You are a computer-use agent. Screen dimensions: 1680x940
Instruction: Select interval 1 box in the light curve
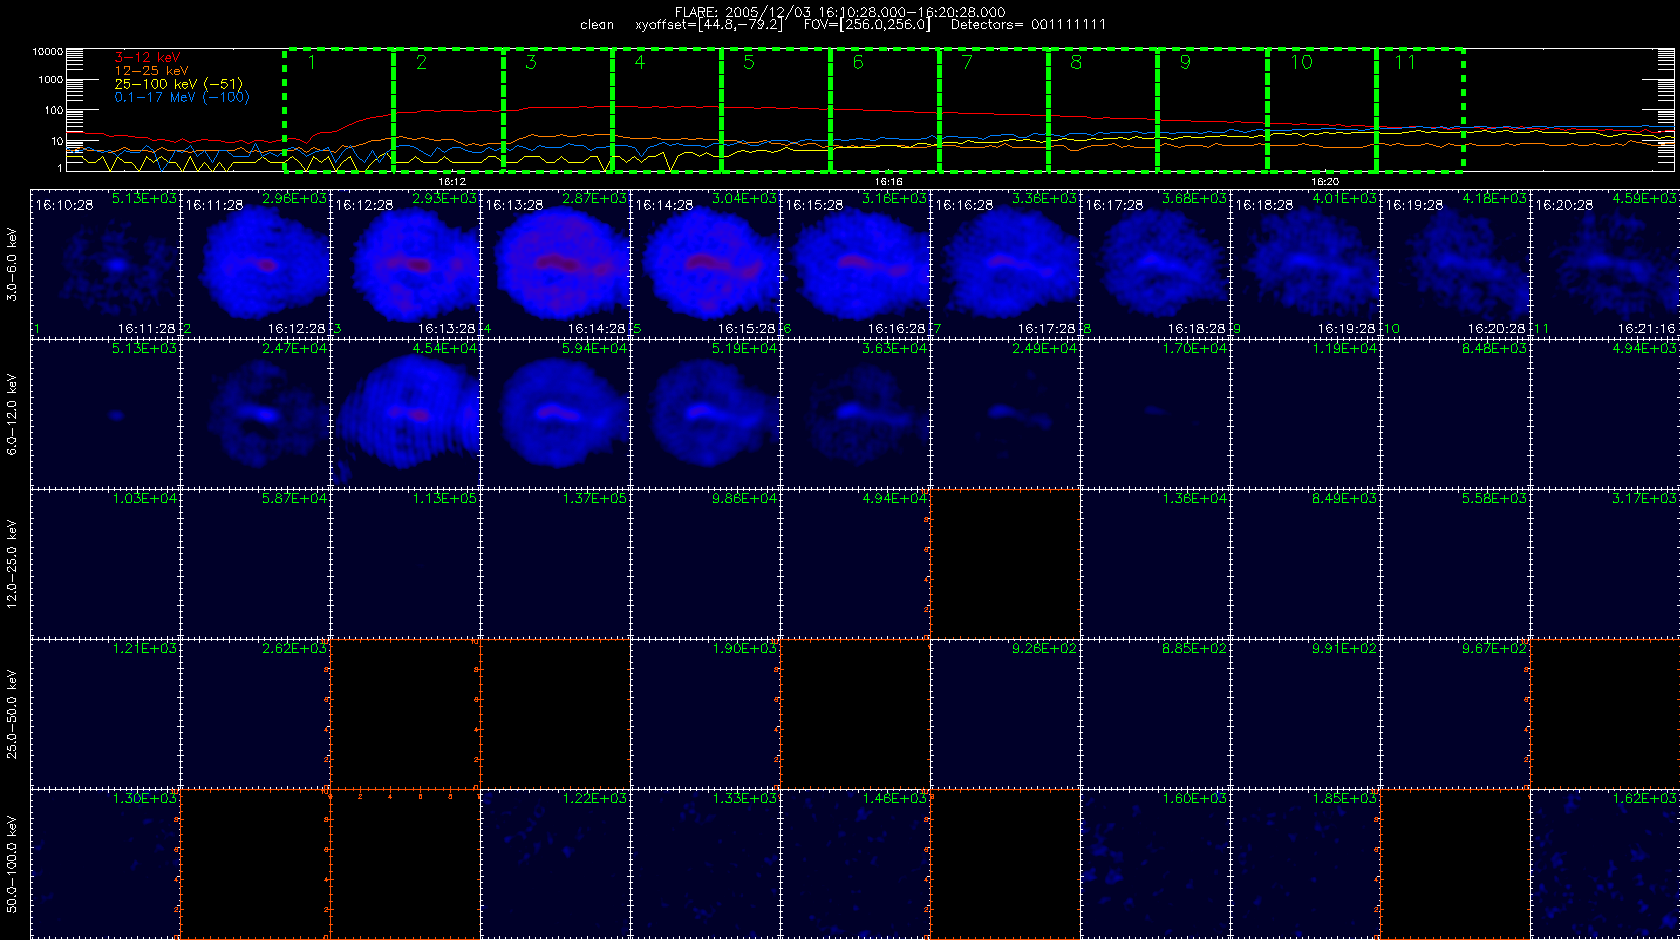pos(339,110)
